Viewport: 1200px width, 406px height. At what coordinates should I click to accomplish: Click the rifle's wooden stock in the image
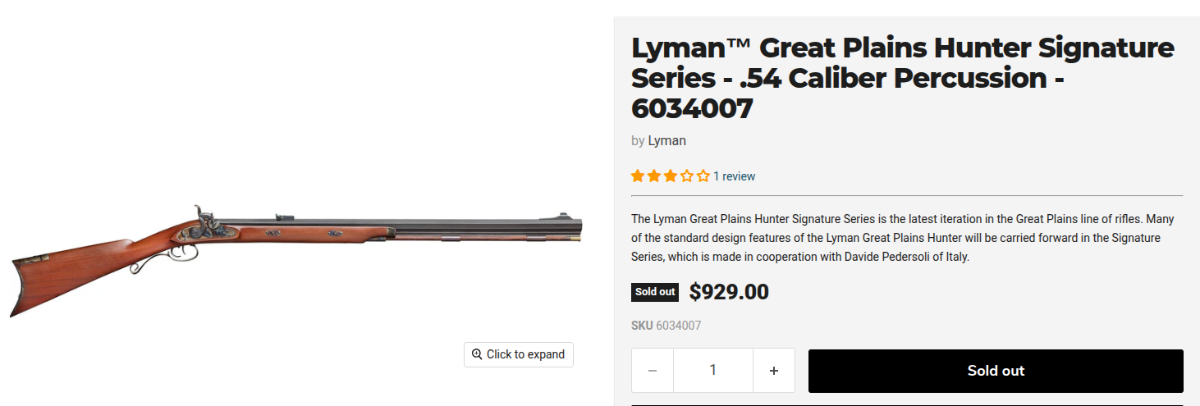pyautogui.click(x=90, y=265)
